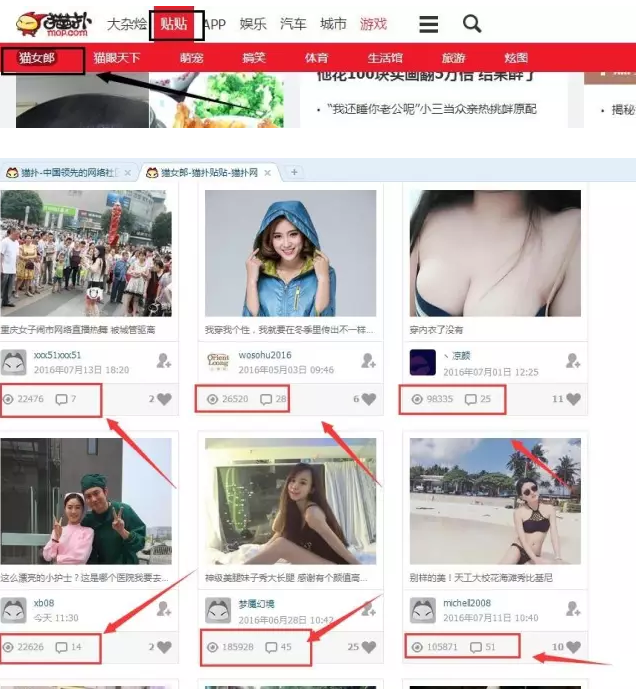This screenshot has height=695, width=636.
Task: Follow user wosohu2016 via add-user icon
Action: point(368,361)
